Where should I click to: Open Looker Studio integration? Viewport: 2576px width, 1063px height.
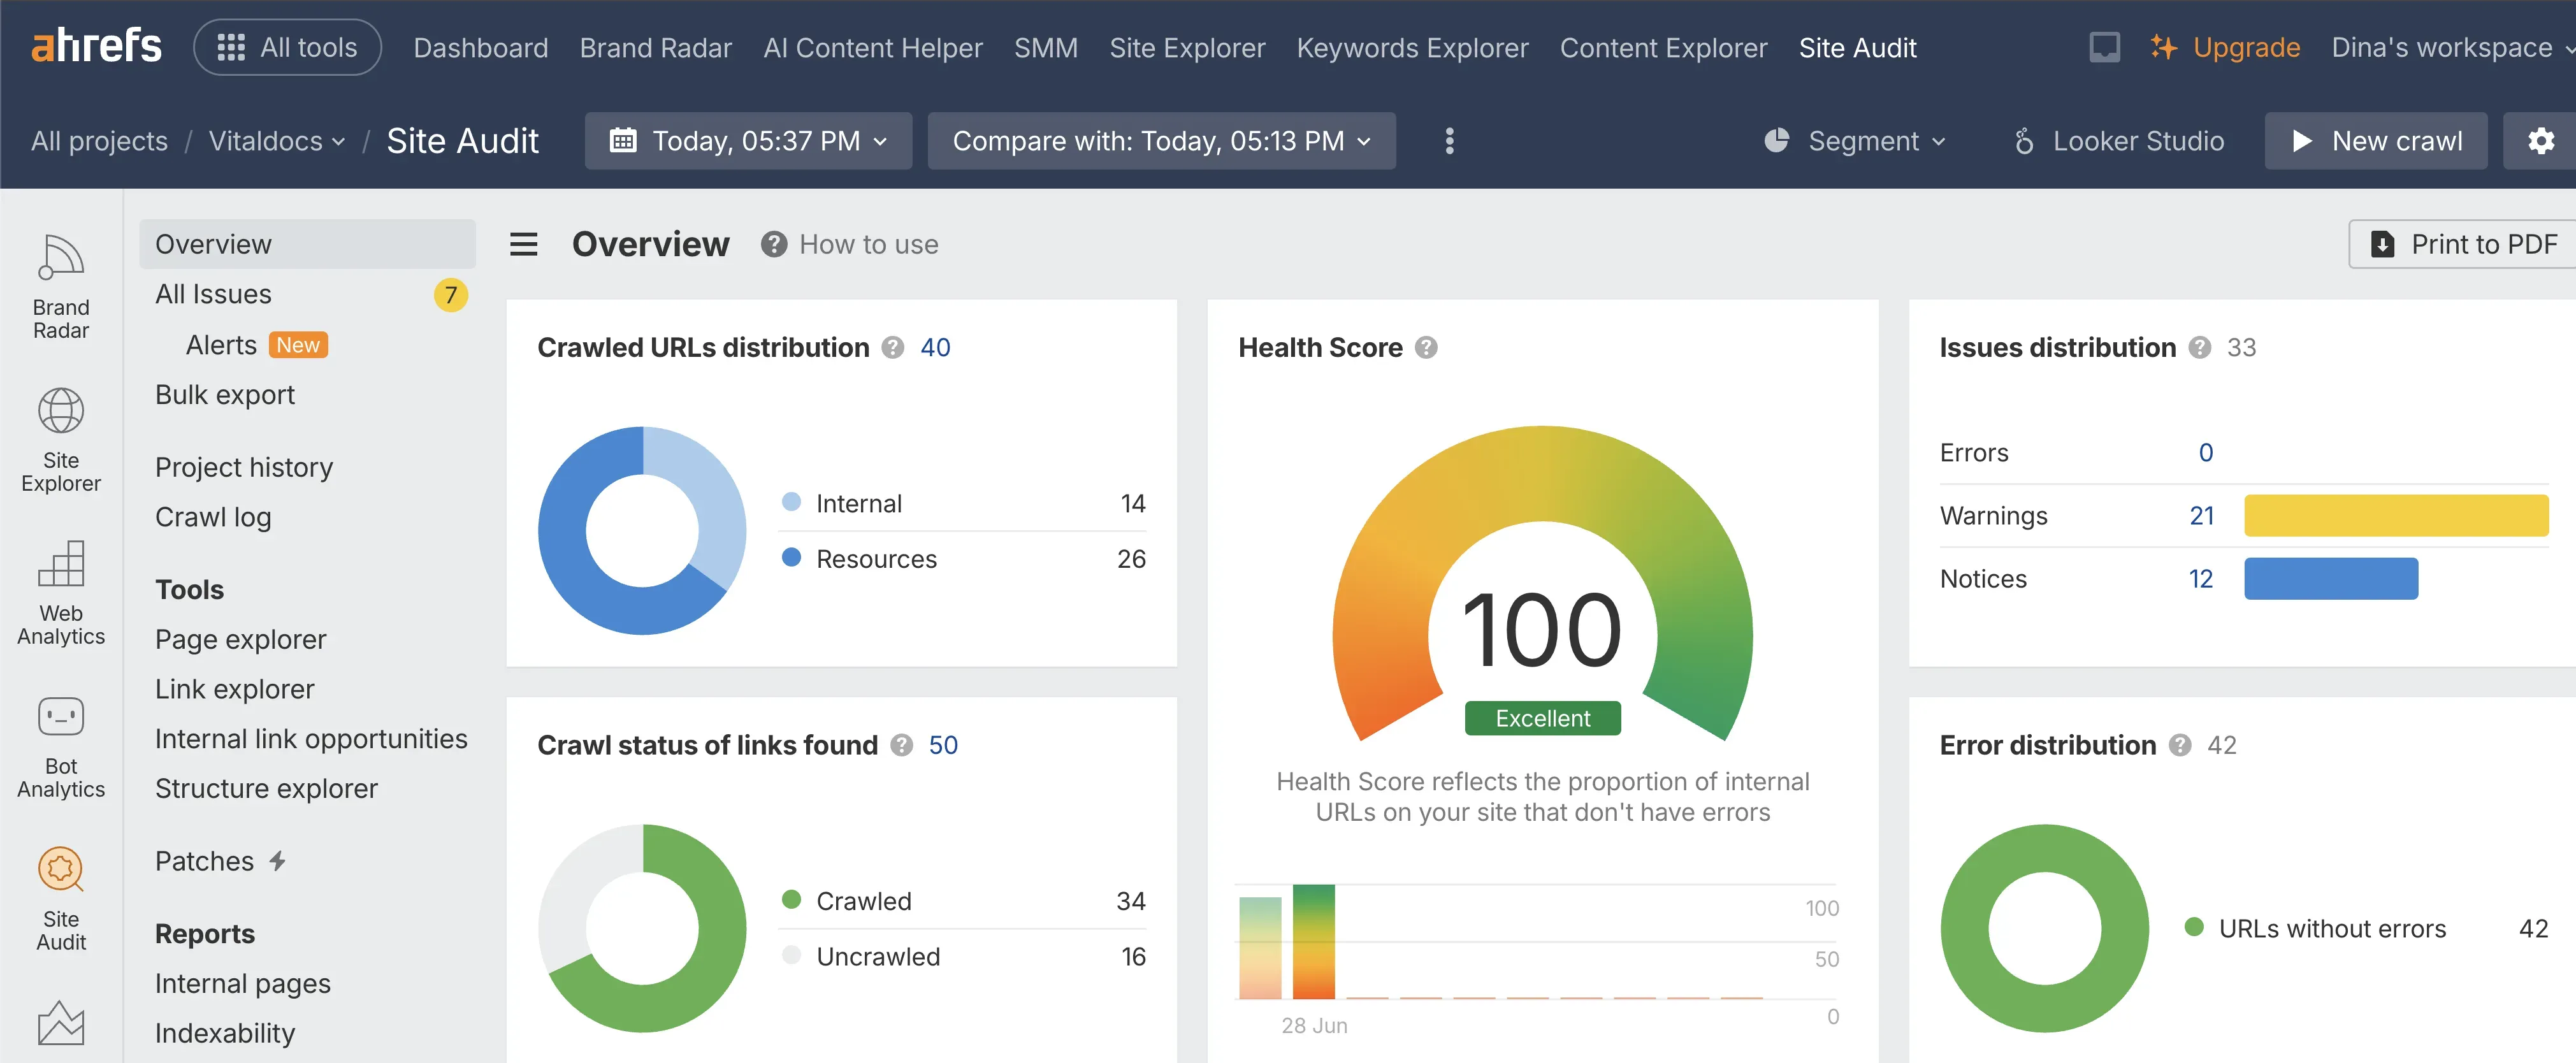[x=2119, y=141]
